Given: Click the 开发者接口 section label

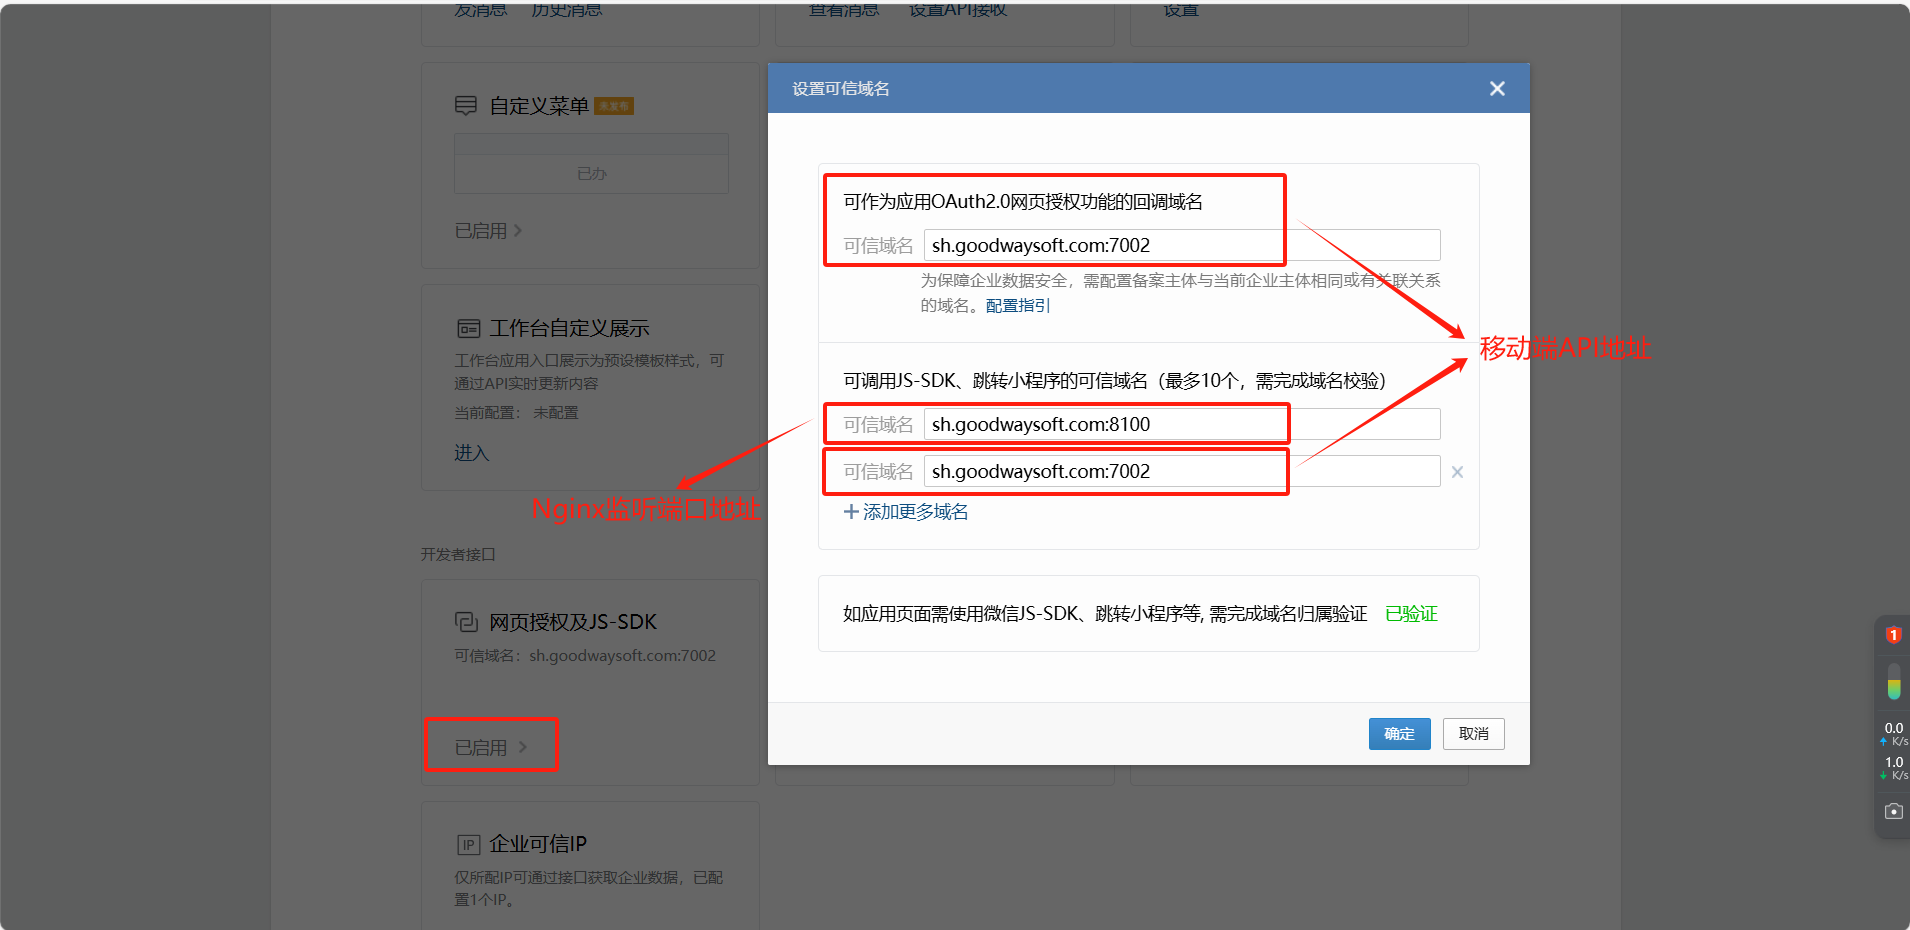Looking at the screenshot, I should 458,554.
